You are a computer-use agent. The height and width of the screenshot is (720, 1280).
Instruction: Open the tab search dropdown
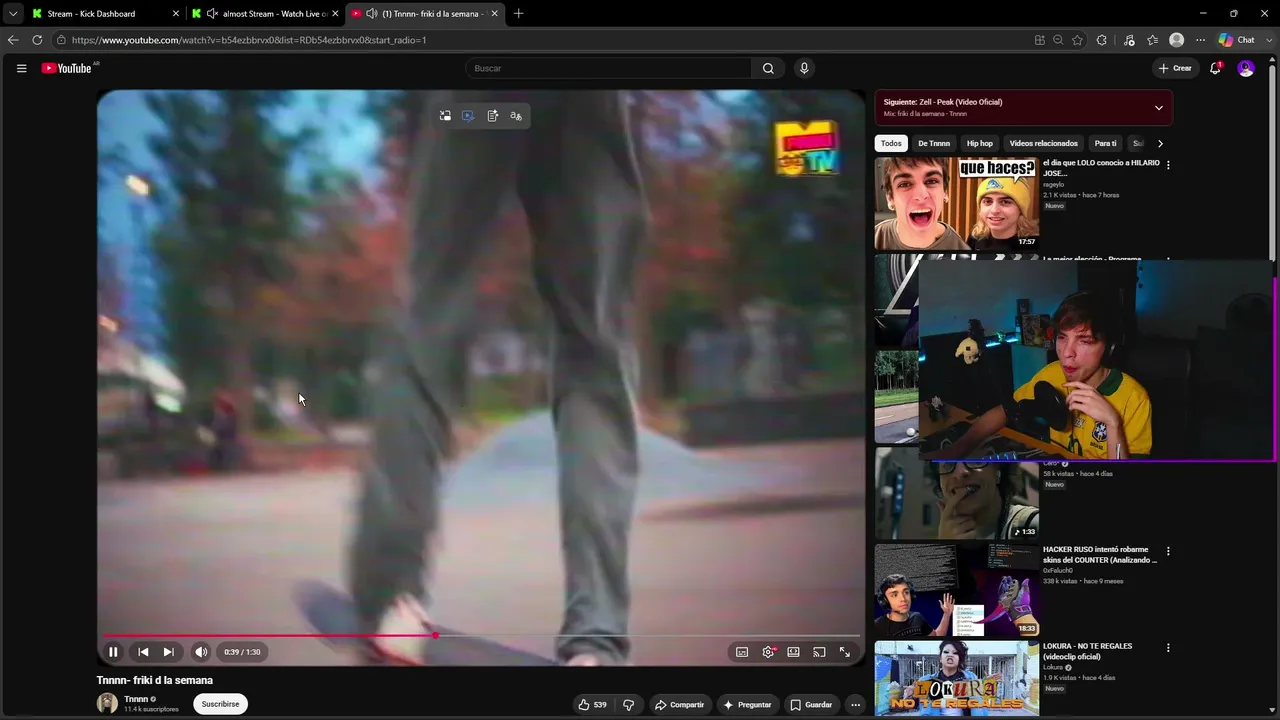point(13,14)
